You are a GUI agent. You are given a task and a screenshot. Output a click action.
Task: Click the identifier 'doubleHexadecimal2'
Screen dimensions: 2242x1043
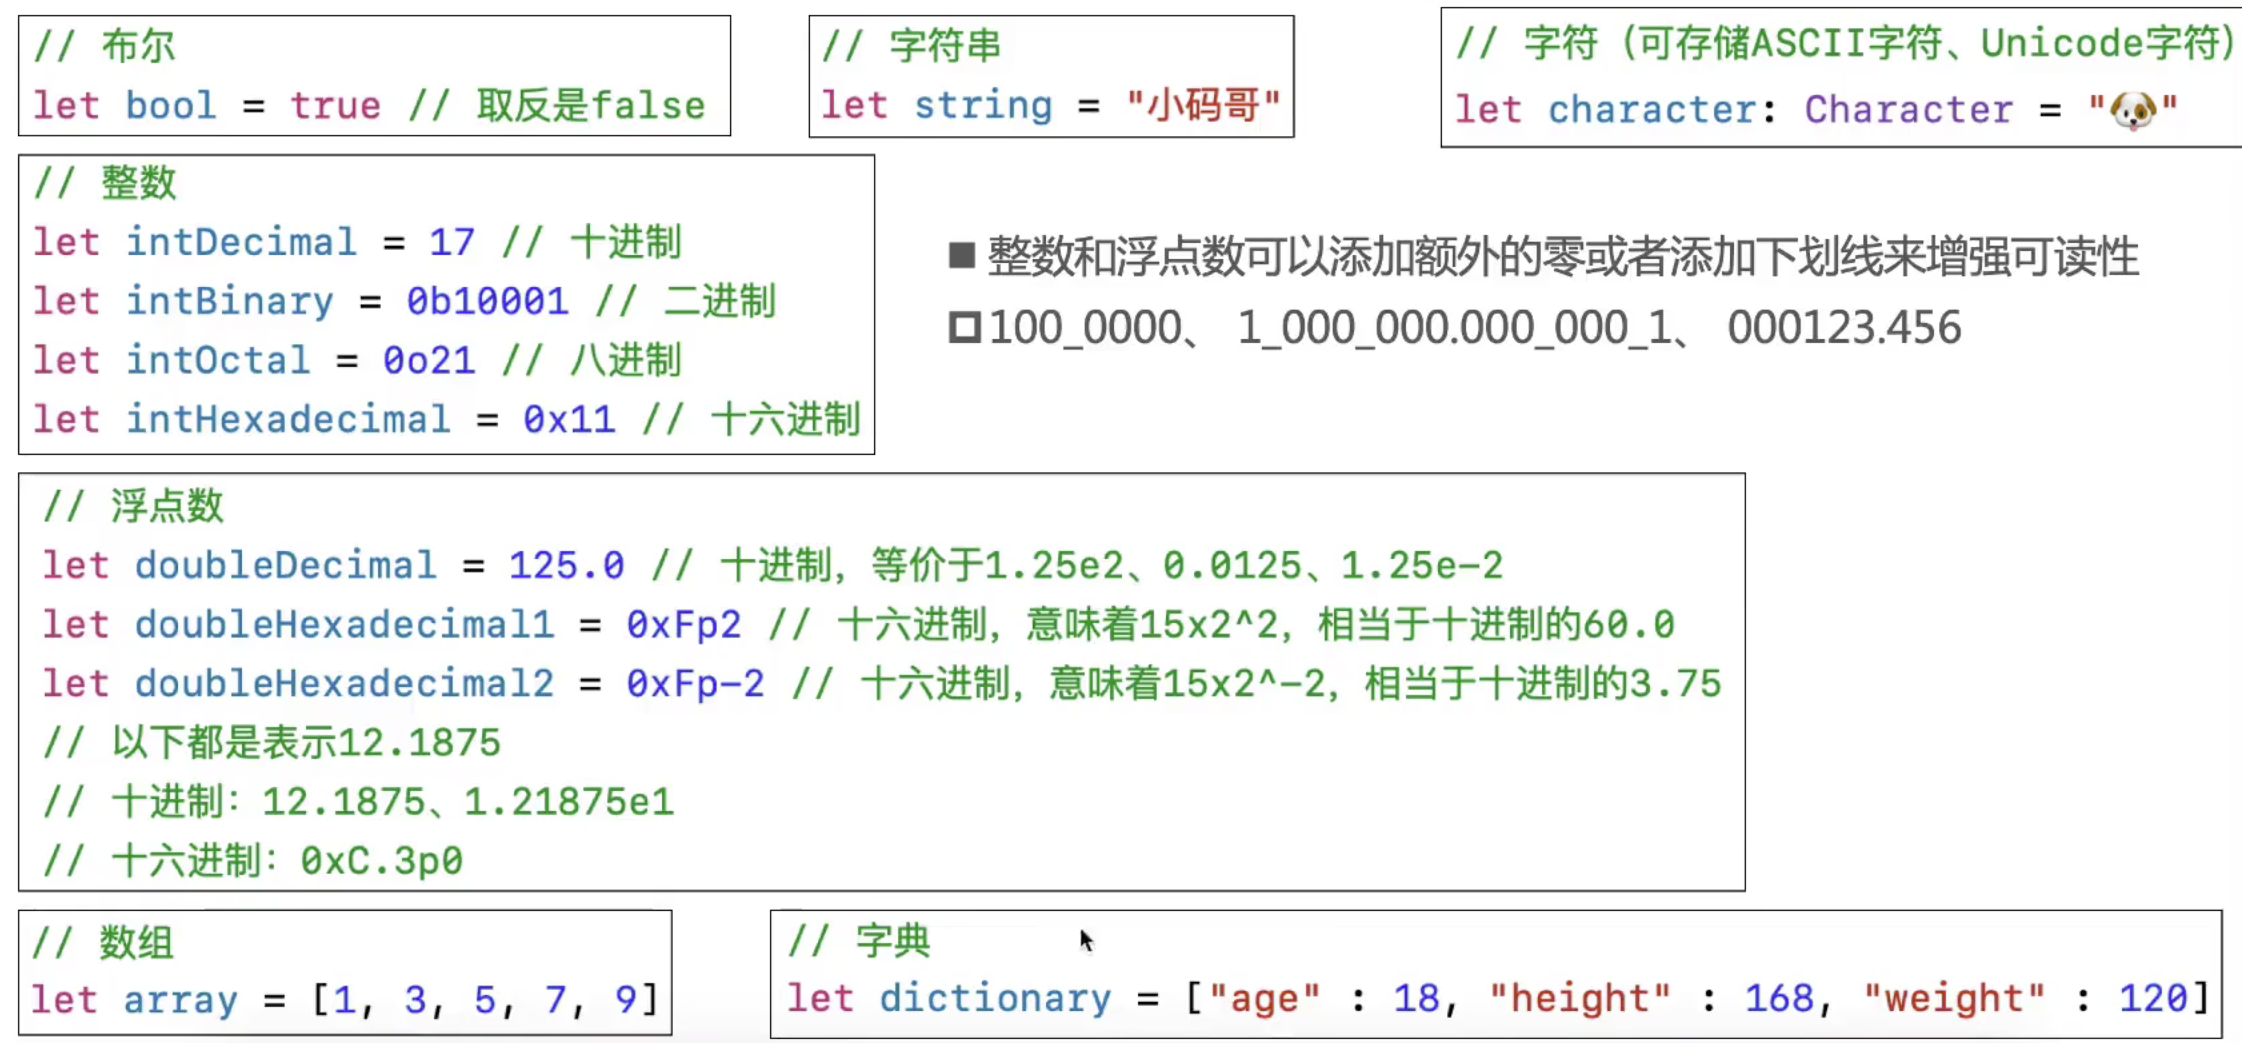[x=345, y=683]
